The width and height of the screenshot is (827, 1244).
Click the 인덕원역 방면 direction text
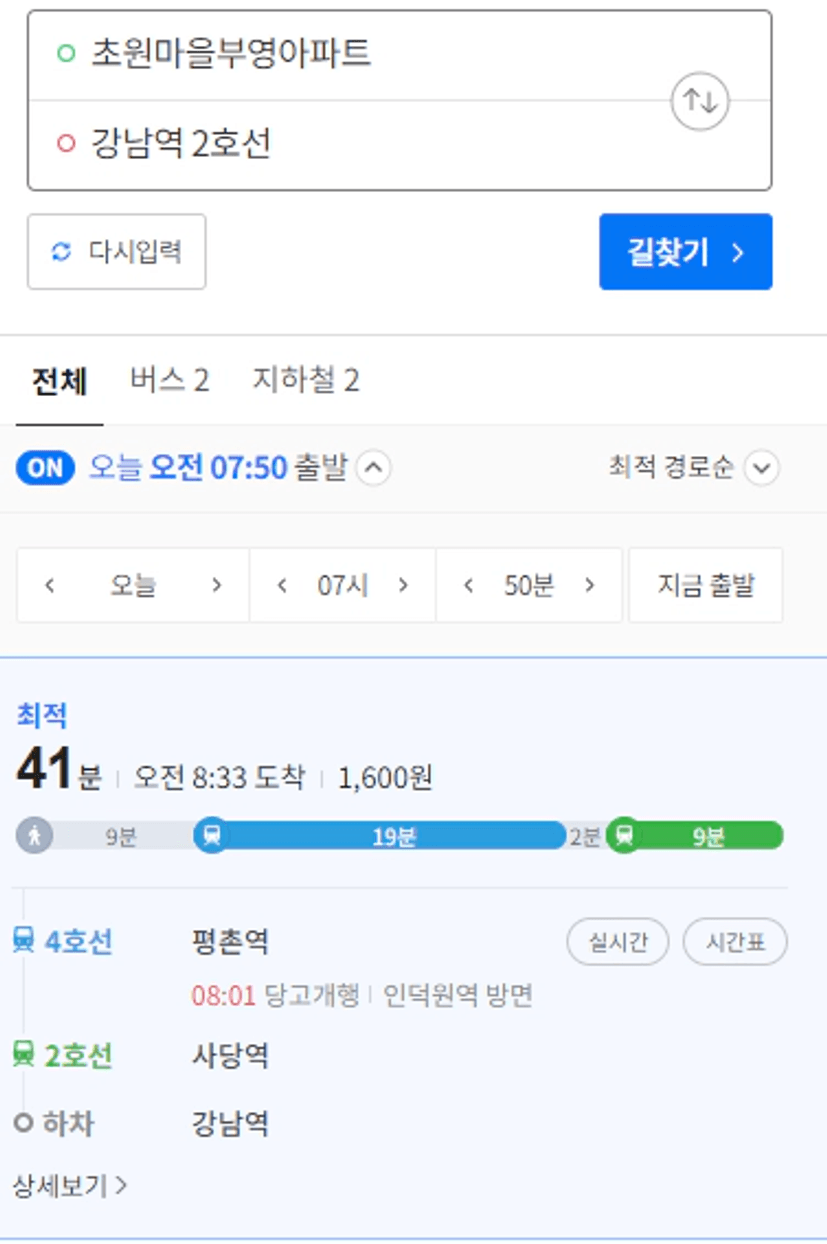pos(458,996)
